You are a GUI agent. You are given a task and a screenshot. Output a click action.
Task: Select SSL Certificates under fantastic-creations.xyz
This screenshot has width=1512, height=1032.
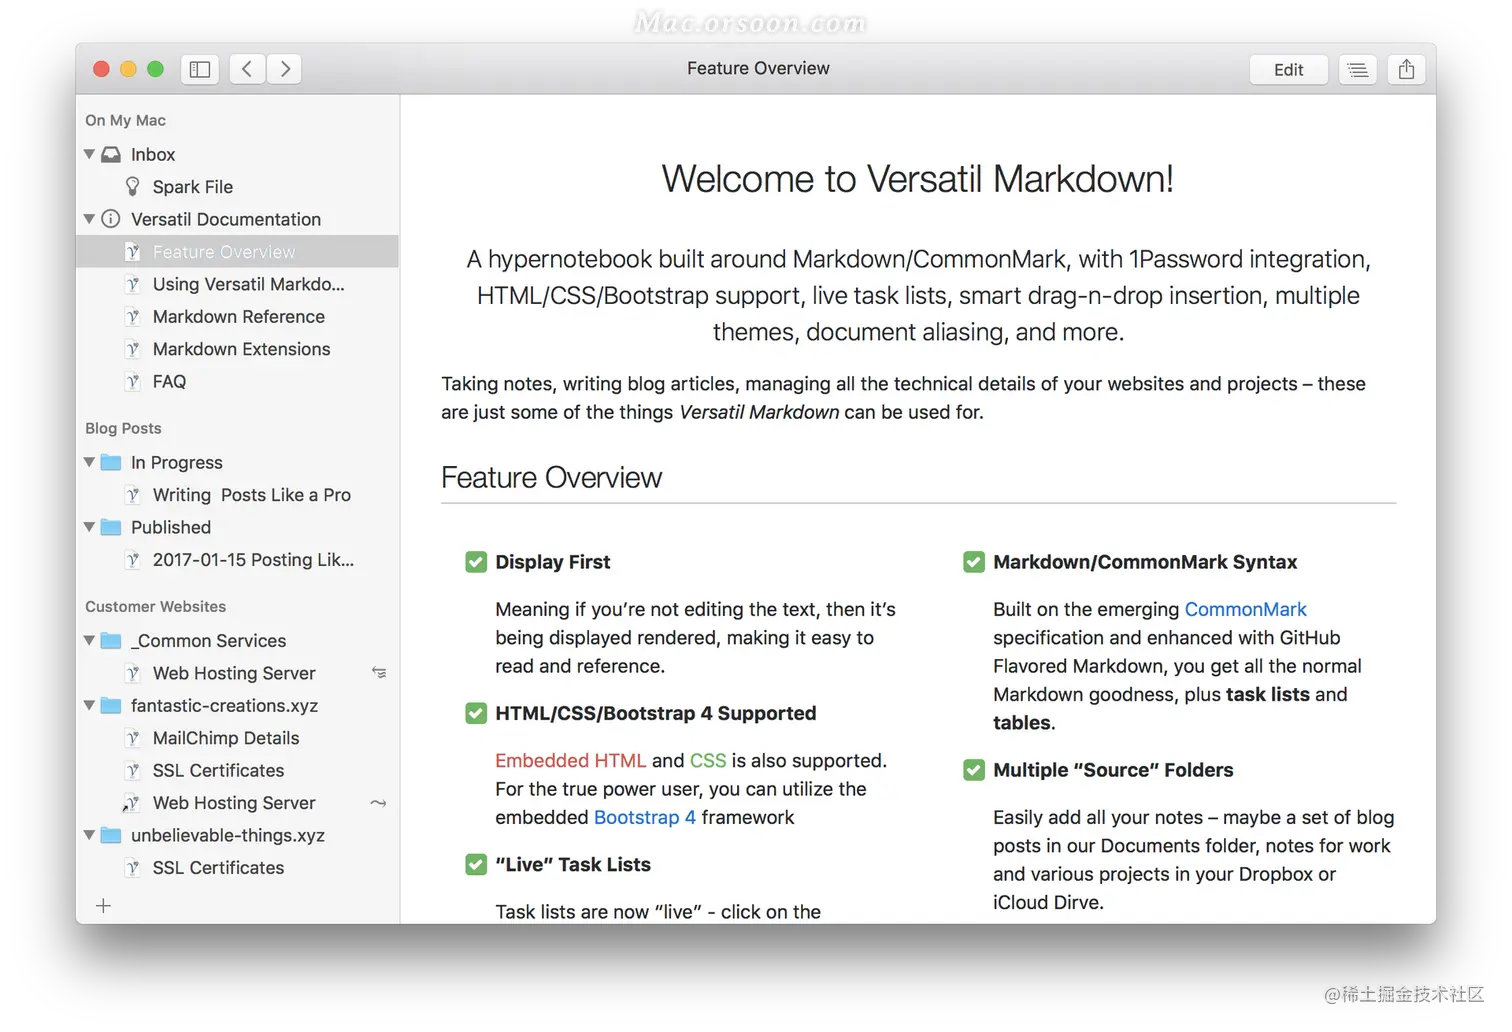coord(238,770)
